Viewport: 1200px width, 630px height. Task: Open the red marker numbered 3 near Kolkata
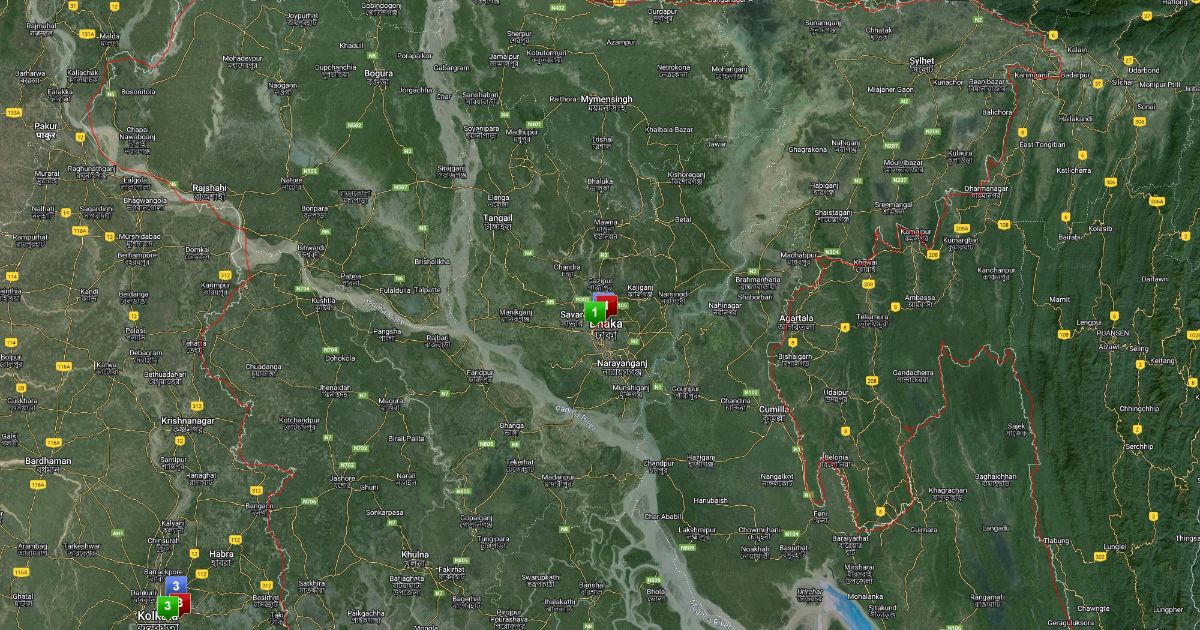click(184, 601)
